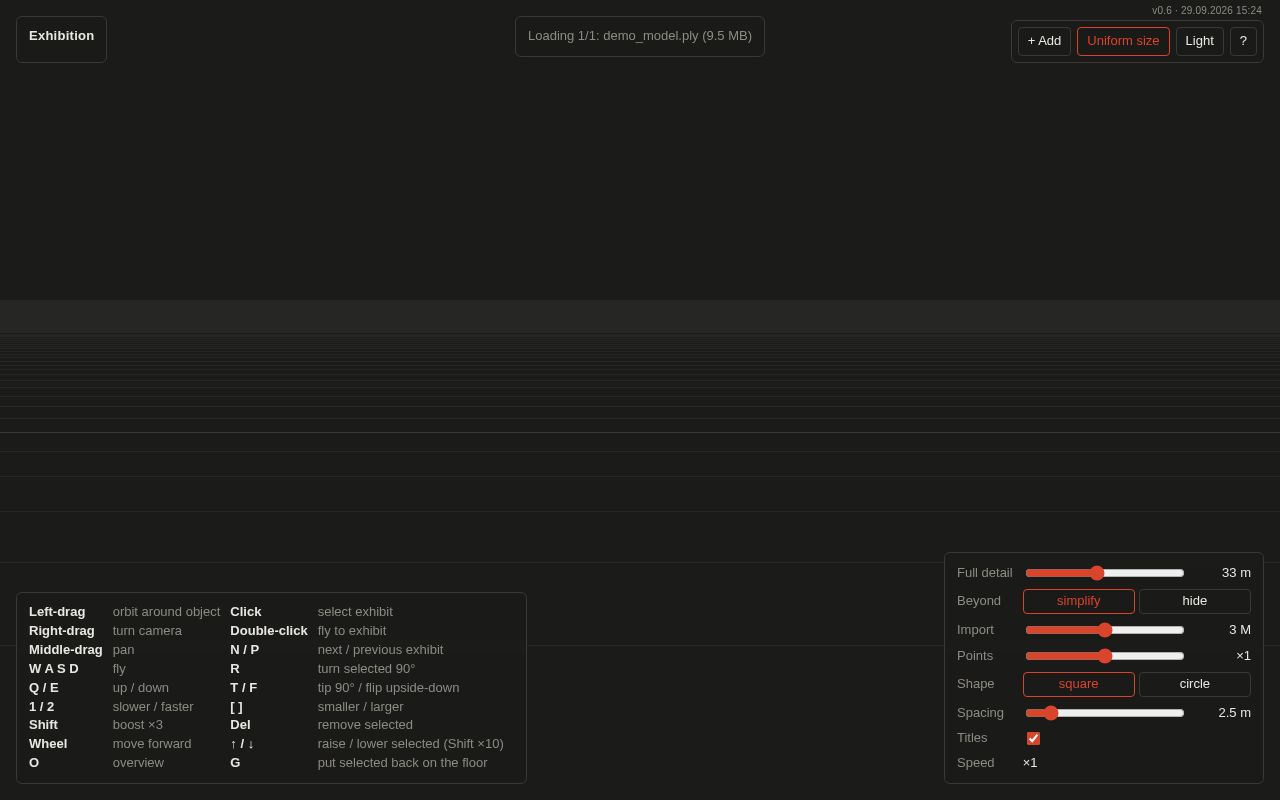Click the 3 M Import value
1280x800 pixels.
(1240, 630)
